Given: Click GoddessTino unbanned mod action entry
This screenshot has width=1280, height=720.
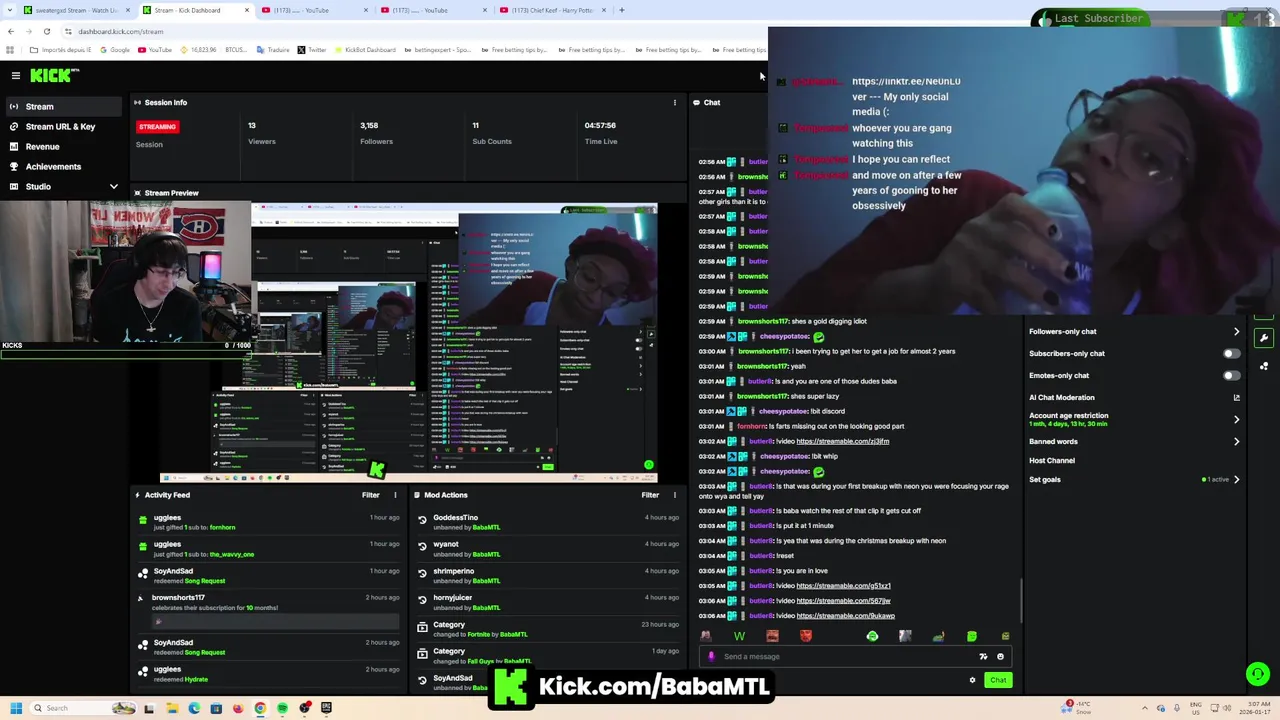Looking at the screenshot, I should click(548, 522).
